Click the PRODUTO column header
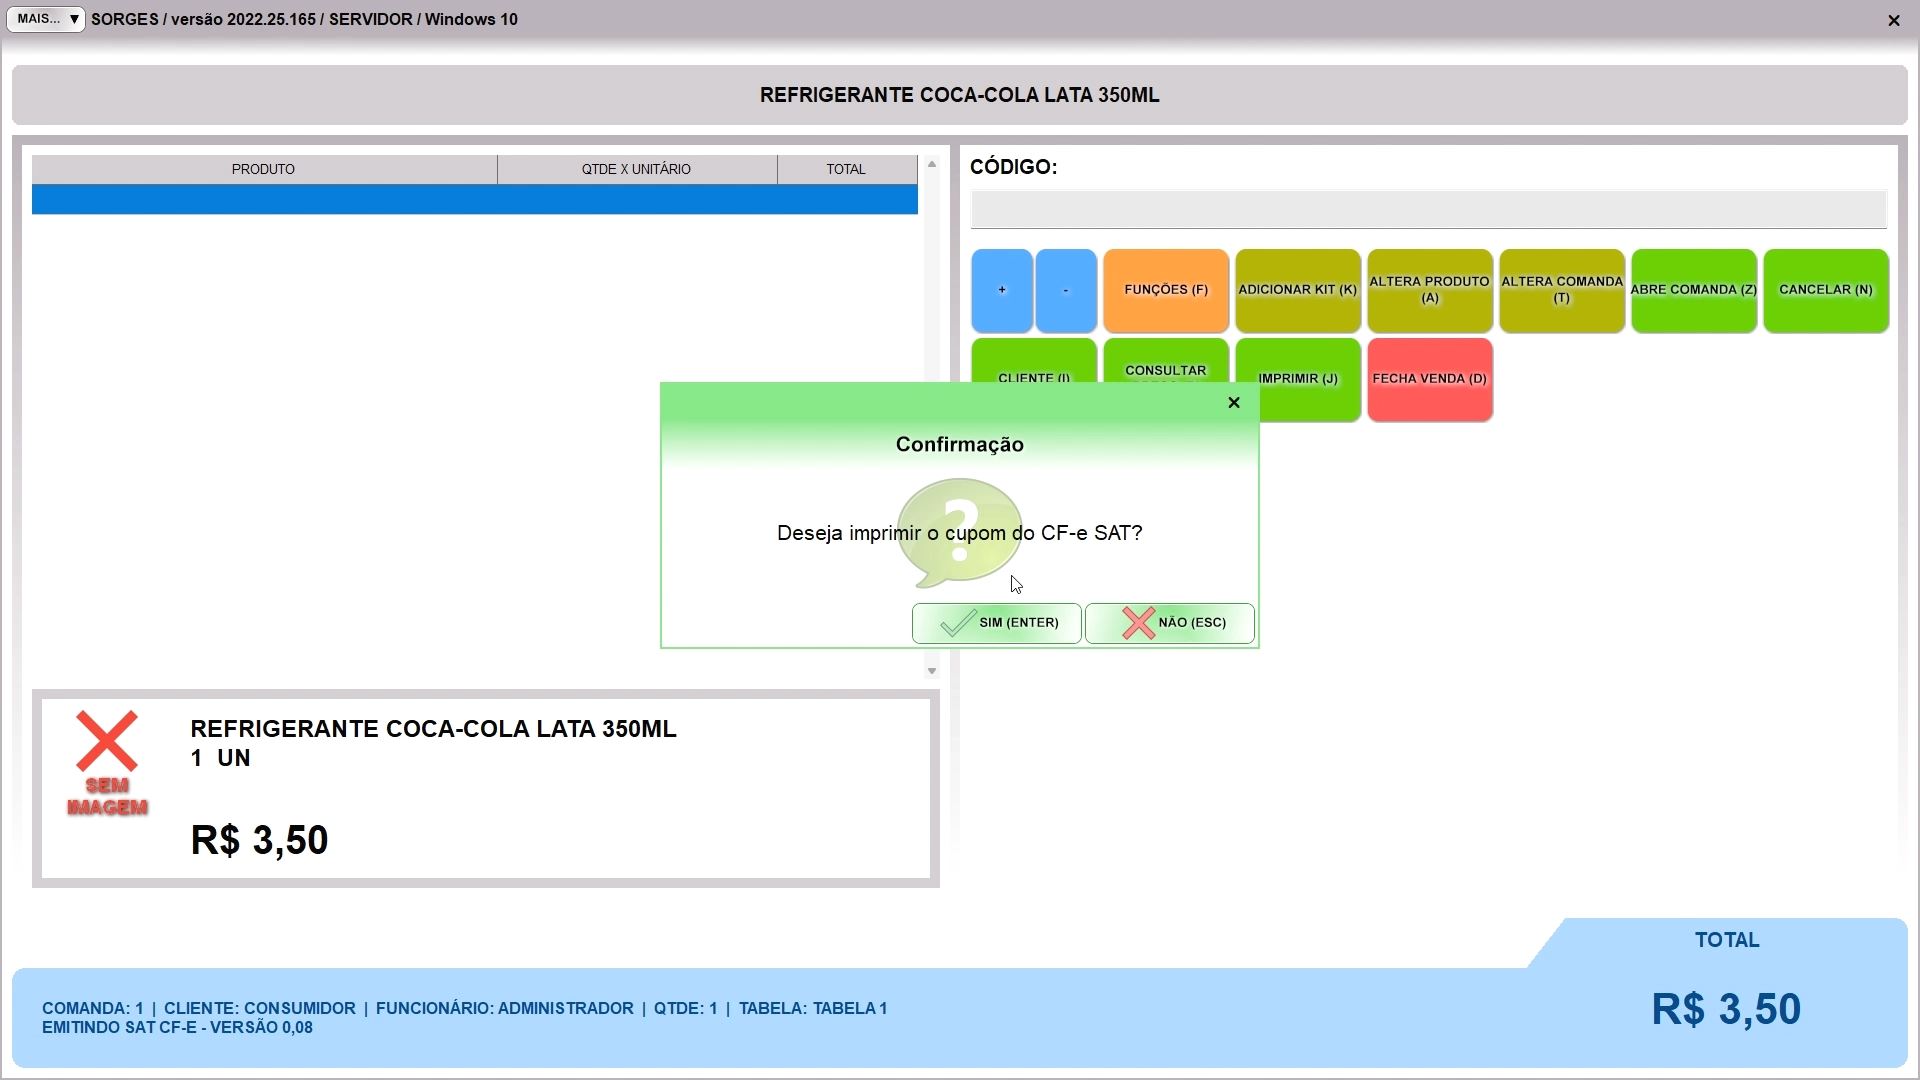Image resolution: width=1920 pixels, height=1080 pixels. (263, 169)
